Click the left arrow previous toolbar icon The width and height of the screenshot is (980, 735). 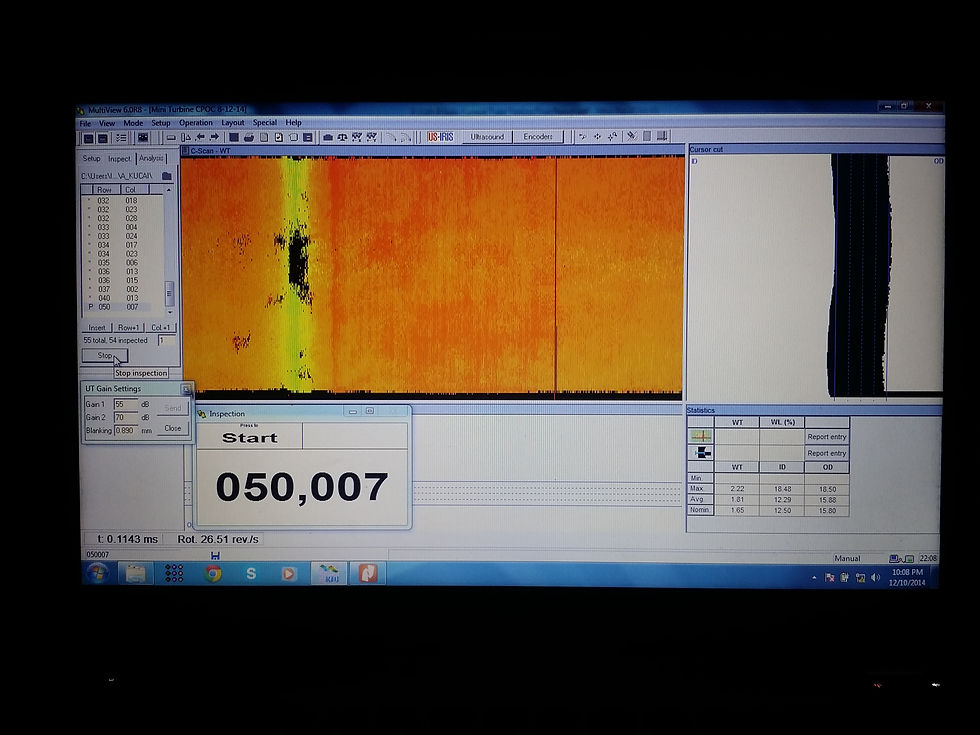tap(201, 138)
